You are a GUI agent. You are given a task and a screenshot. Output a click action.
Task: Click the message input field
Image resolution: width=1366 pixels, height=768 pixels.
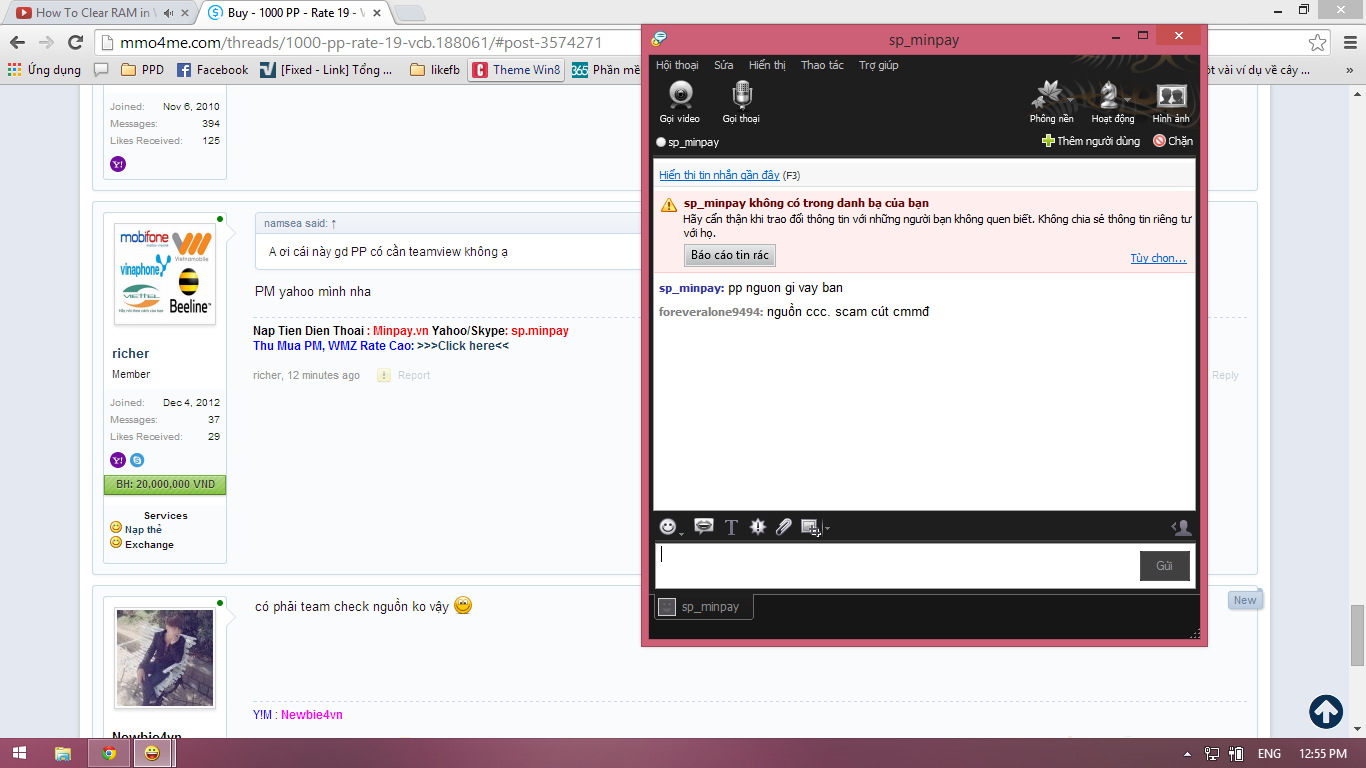click(895, 566)
